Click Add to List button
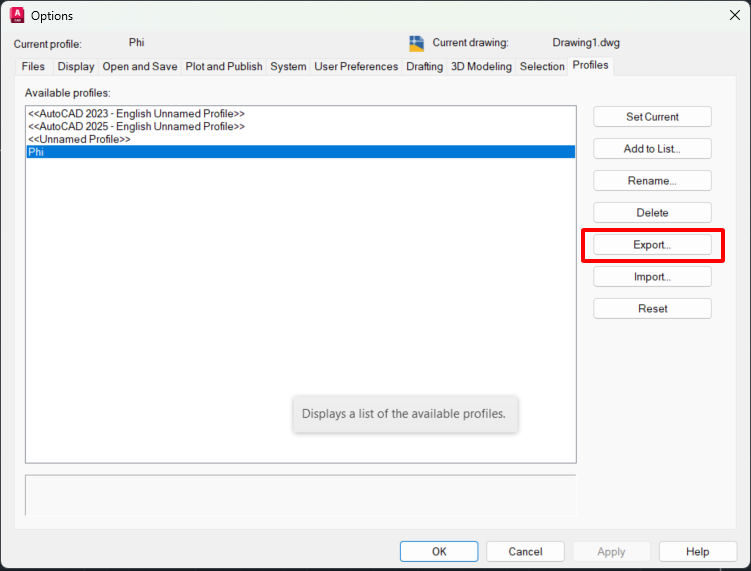751x571 pixels. (x=652, y=149)
